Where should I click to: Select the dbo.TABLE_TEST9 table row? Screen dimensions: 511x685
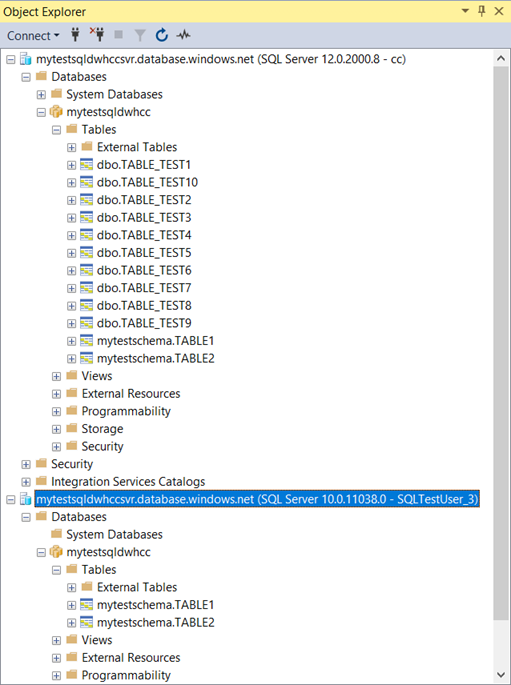click(x=144, y=323)
